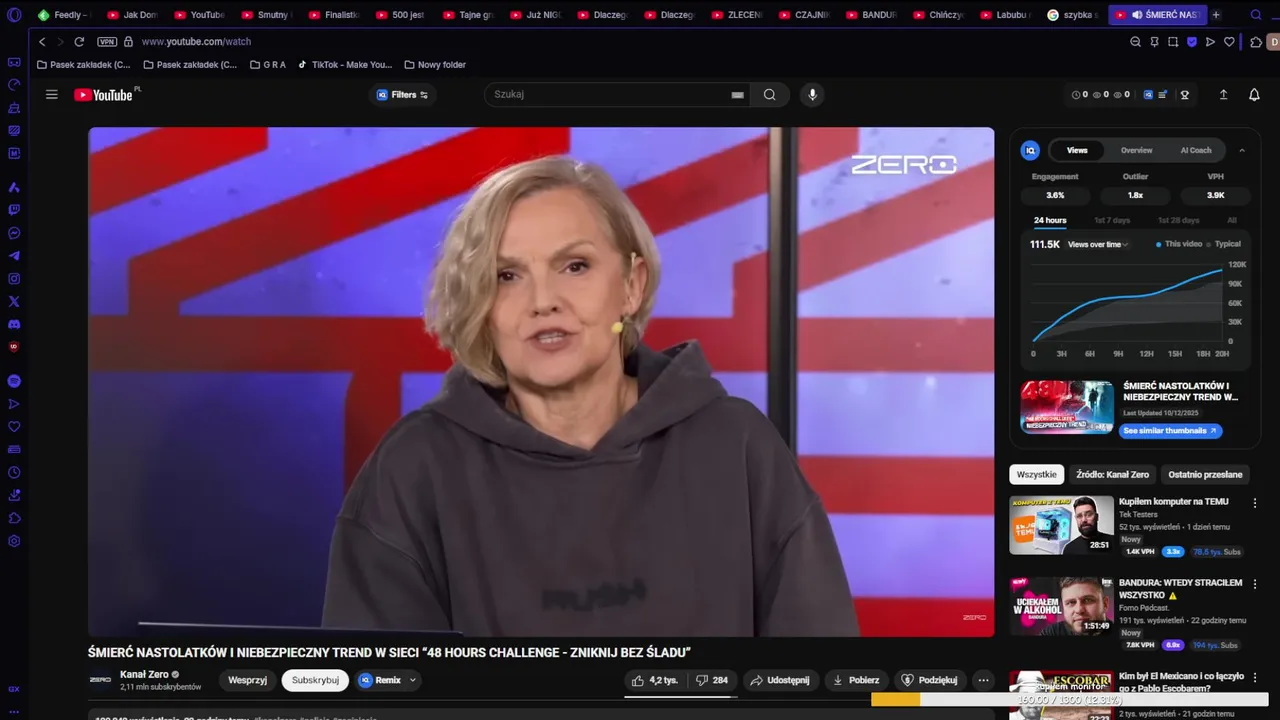Open sidebar extensions cube icon
The height and width of the screenshot is (720, 1280).
tap(14, 518)
